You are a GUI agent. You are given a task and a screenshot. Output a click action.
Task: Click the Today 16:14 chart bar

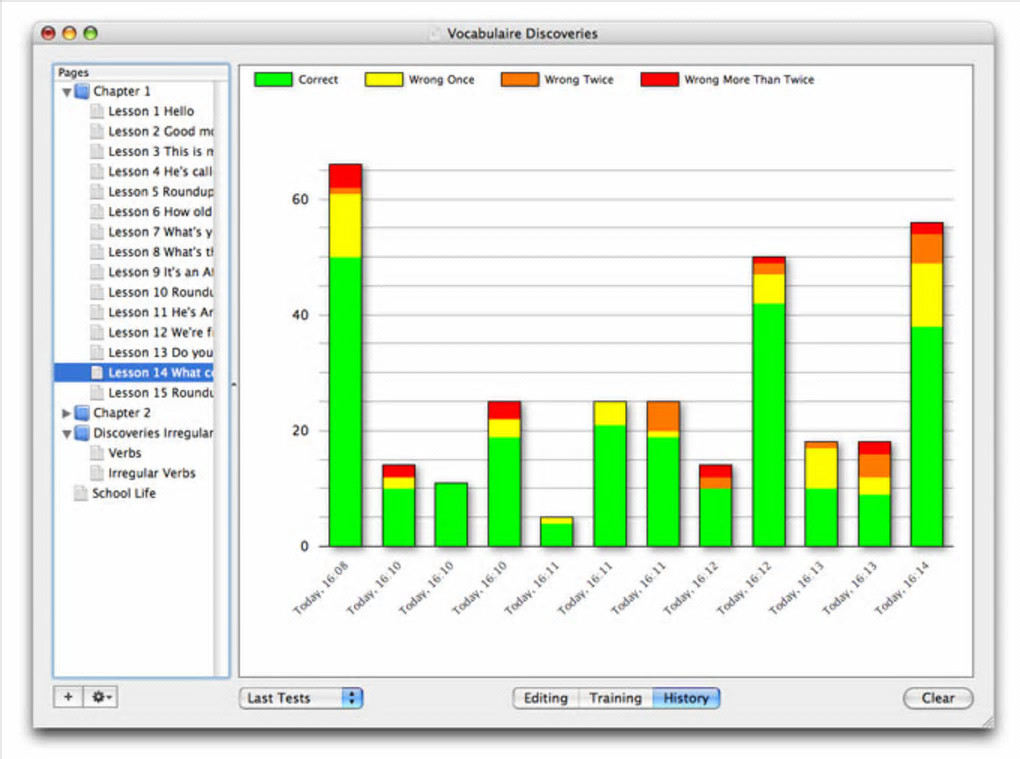(x=927, y=384)
